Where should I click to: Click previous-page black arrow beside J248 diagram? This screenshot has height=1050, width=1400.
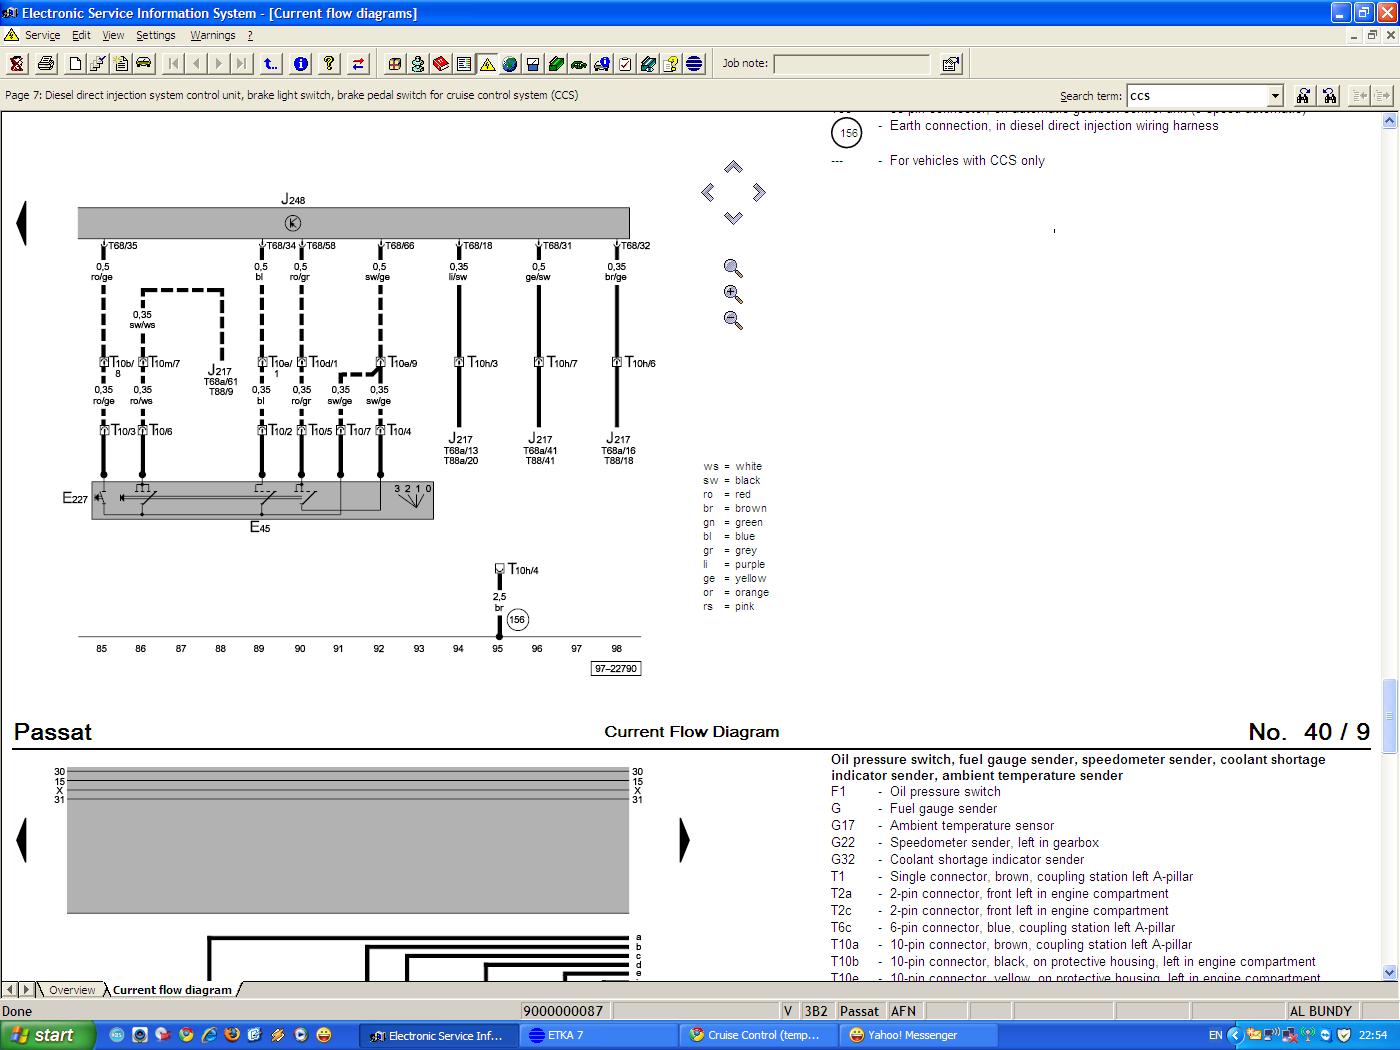coord(21,223)
